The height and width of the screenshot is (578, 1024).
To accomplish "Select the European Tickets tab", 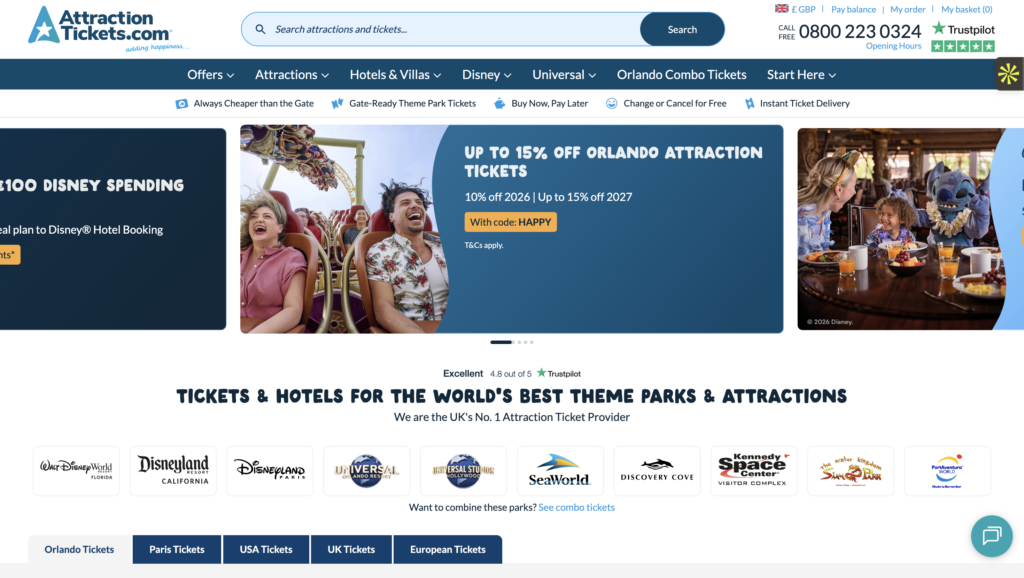I will [448, 549].
